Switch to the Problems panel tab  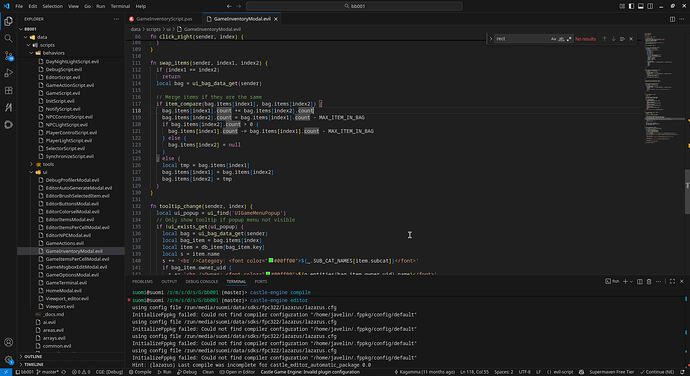click(x=143, y=281)
